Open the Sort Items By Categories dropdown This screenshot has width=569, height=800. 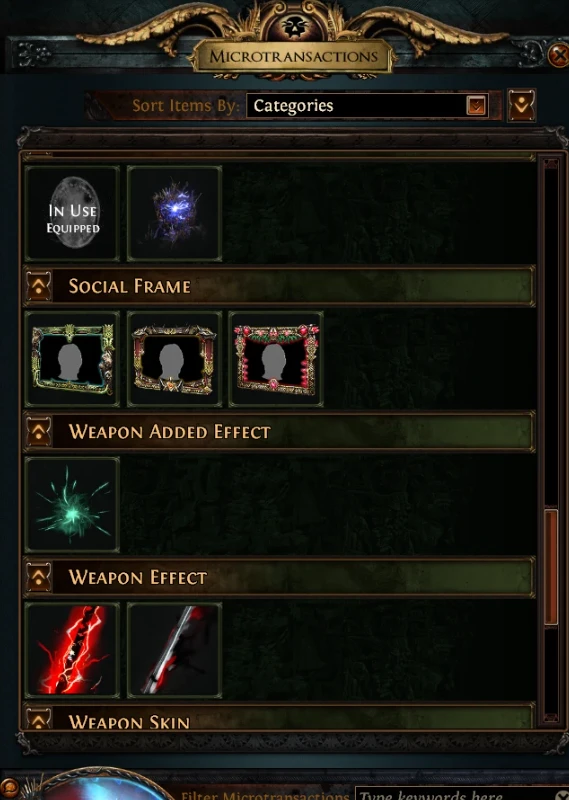tap(367, 106)
